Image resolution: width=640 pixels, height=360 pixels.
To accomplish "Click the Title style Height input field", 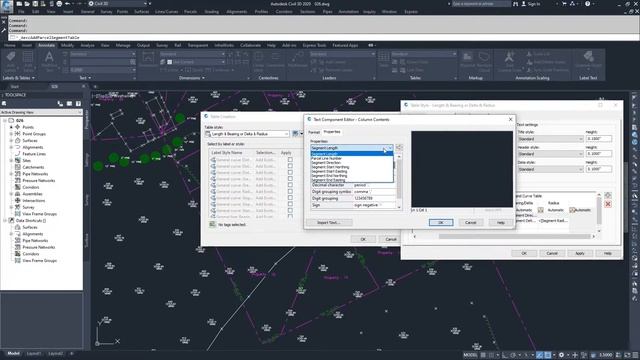I will coord(599,139).
